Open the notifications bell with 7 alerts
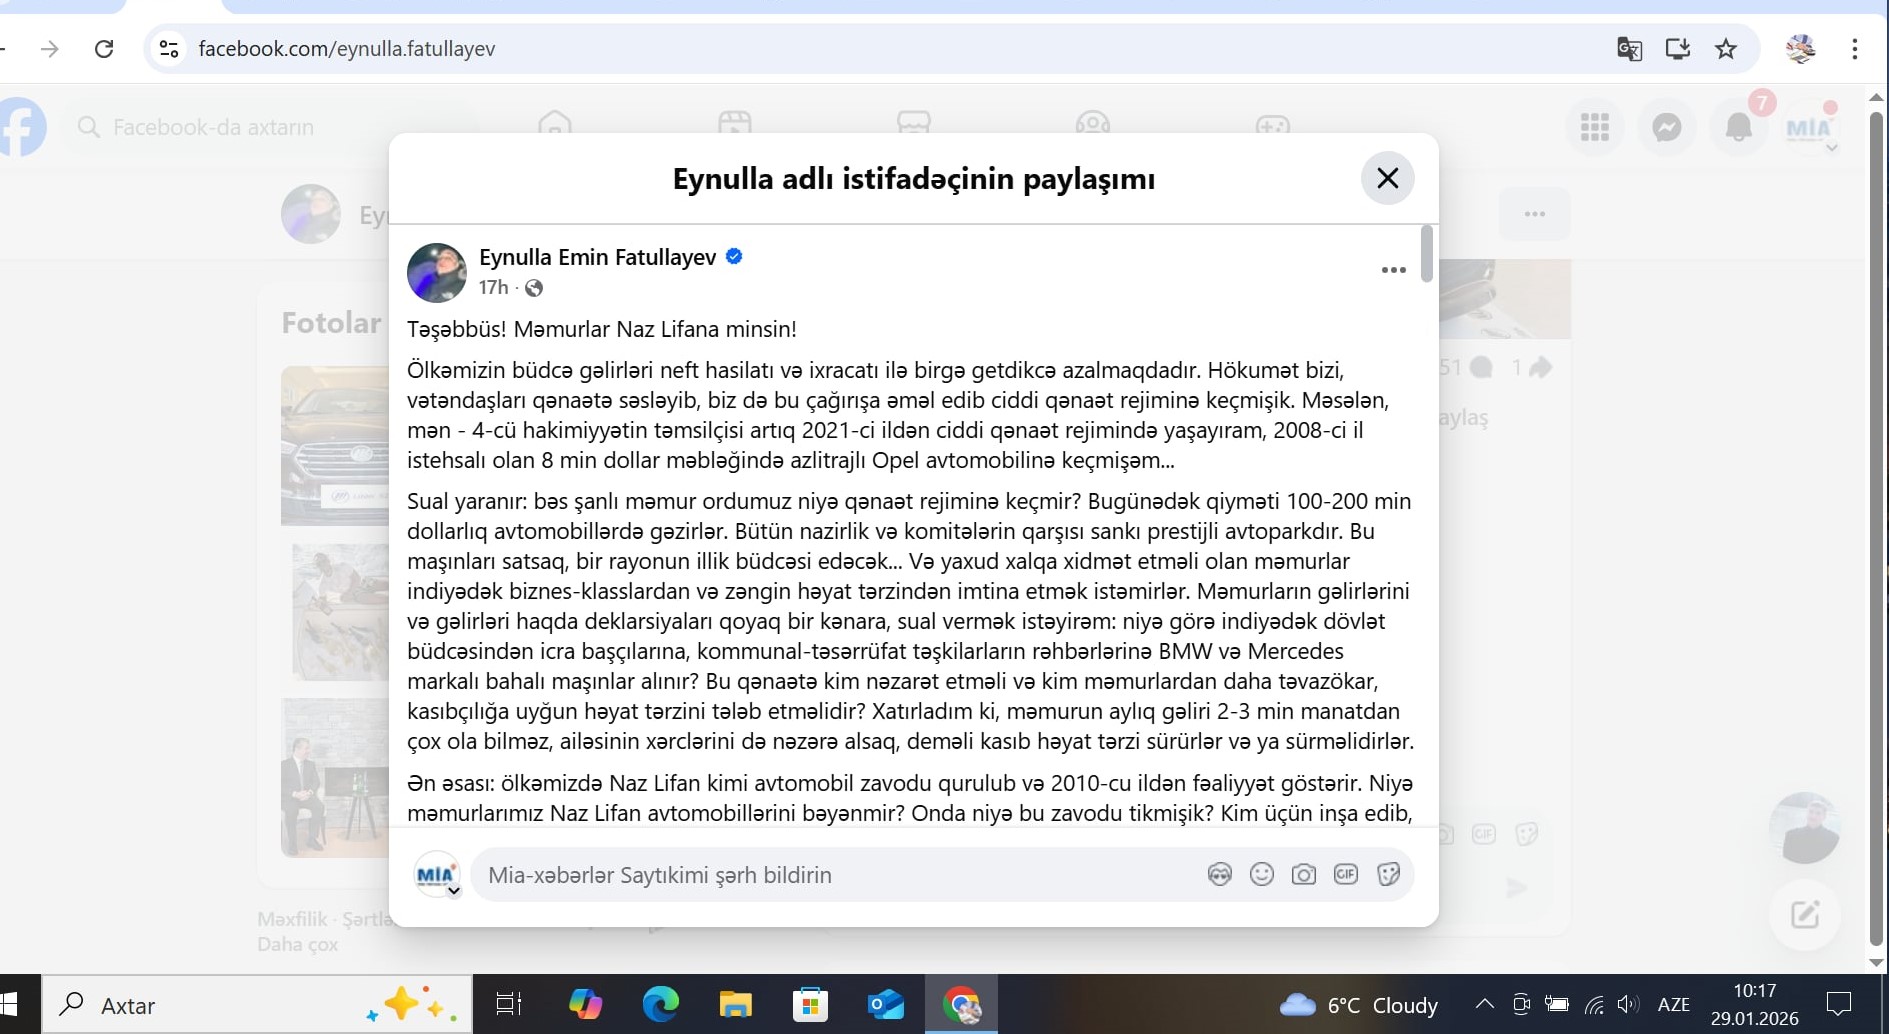This screenshot has width=1889, height=1034. [1739, 127]
